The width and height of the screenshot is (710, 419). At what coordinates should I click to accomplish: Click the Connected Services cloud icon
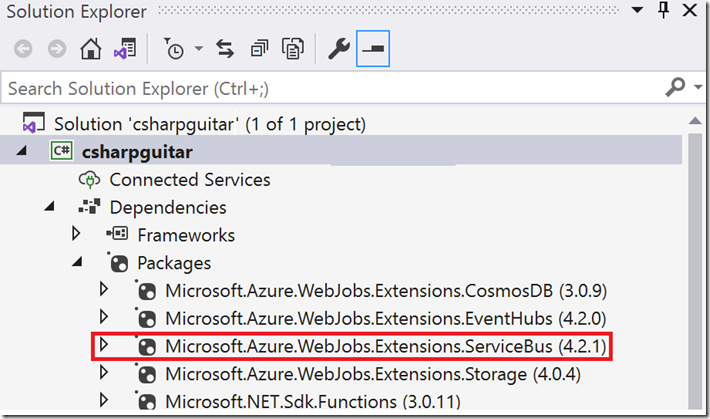pyautogui.click(x=89, y=180)
